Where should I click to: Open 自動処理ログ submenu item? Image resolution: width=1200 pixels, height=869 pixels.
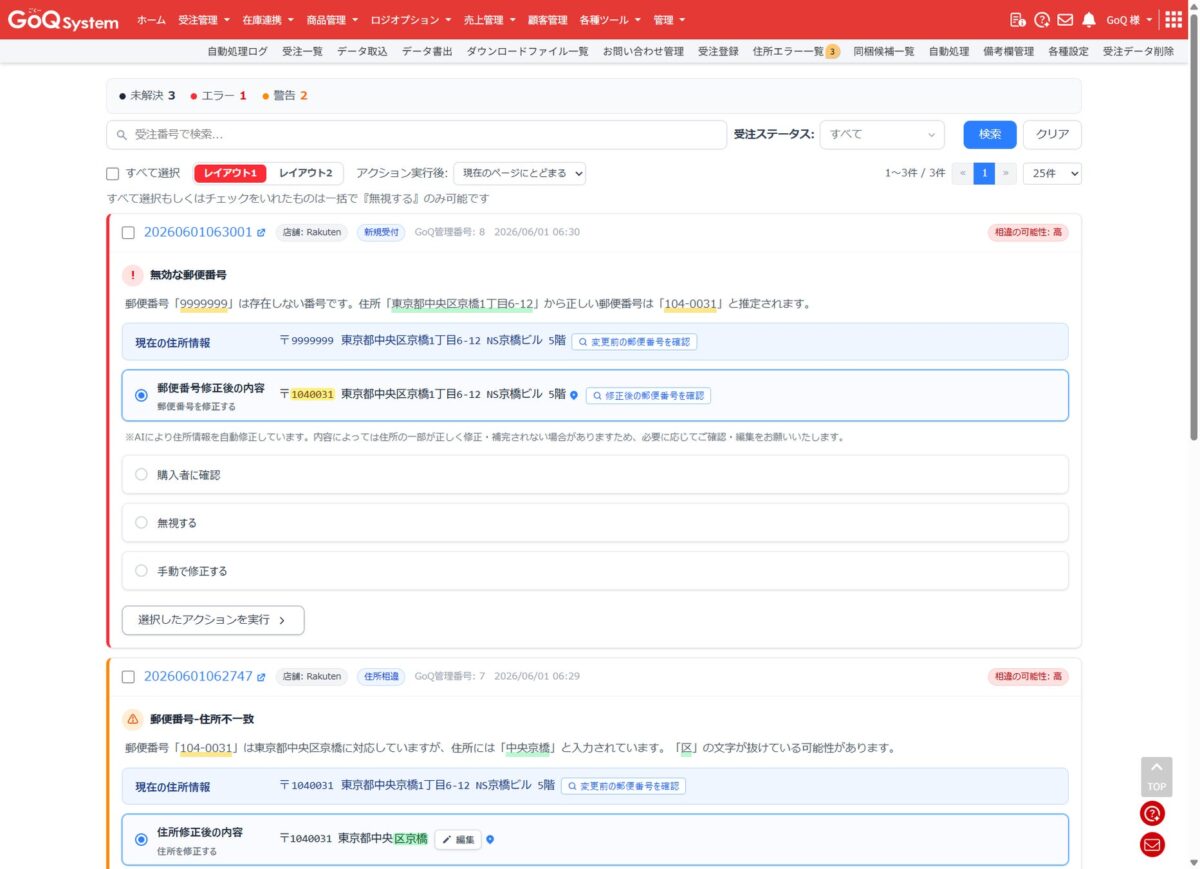(x=238, y=51)
